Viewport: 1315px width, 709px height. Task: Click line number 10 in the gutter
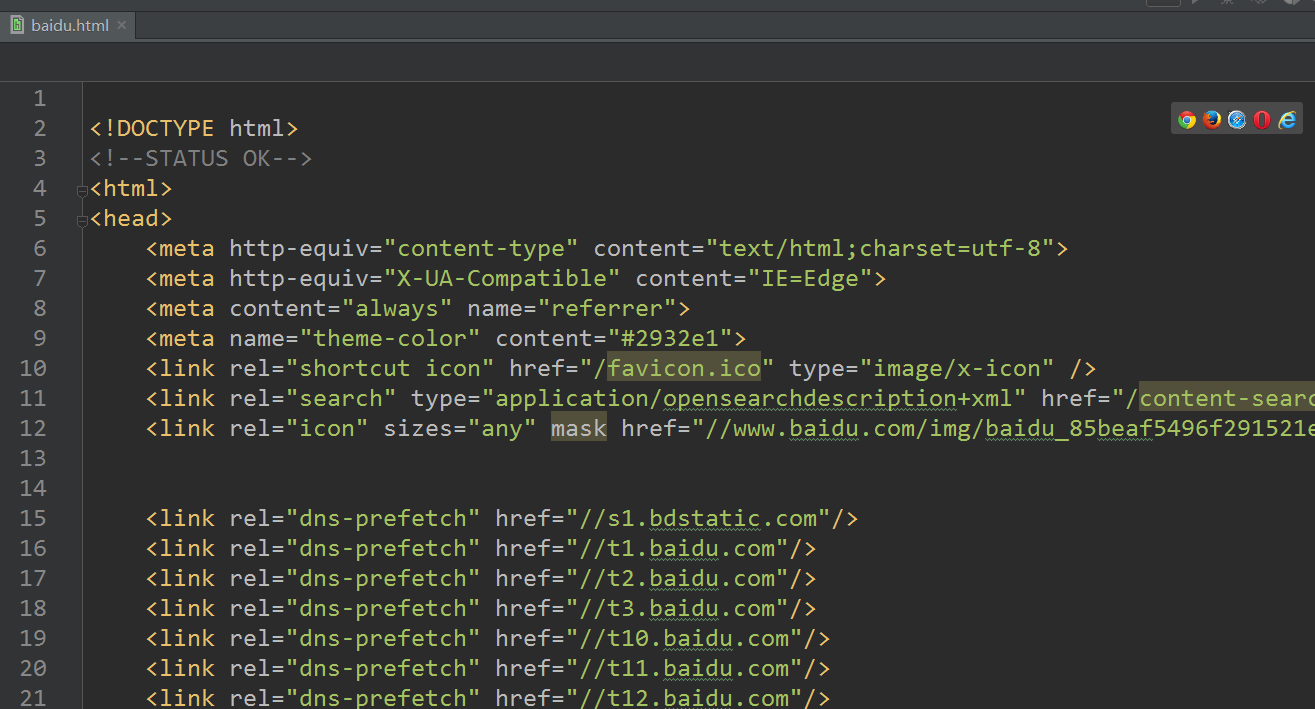click(x=33, y=368)
